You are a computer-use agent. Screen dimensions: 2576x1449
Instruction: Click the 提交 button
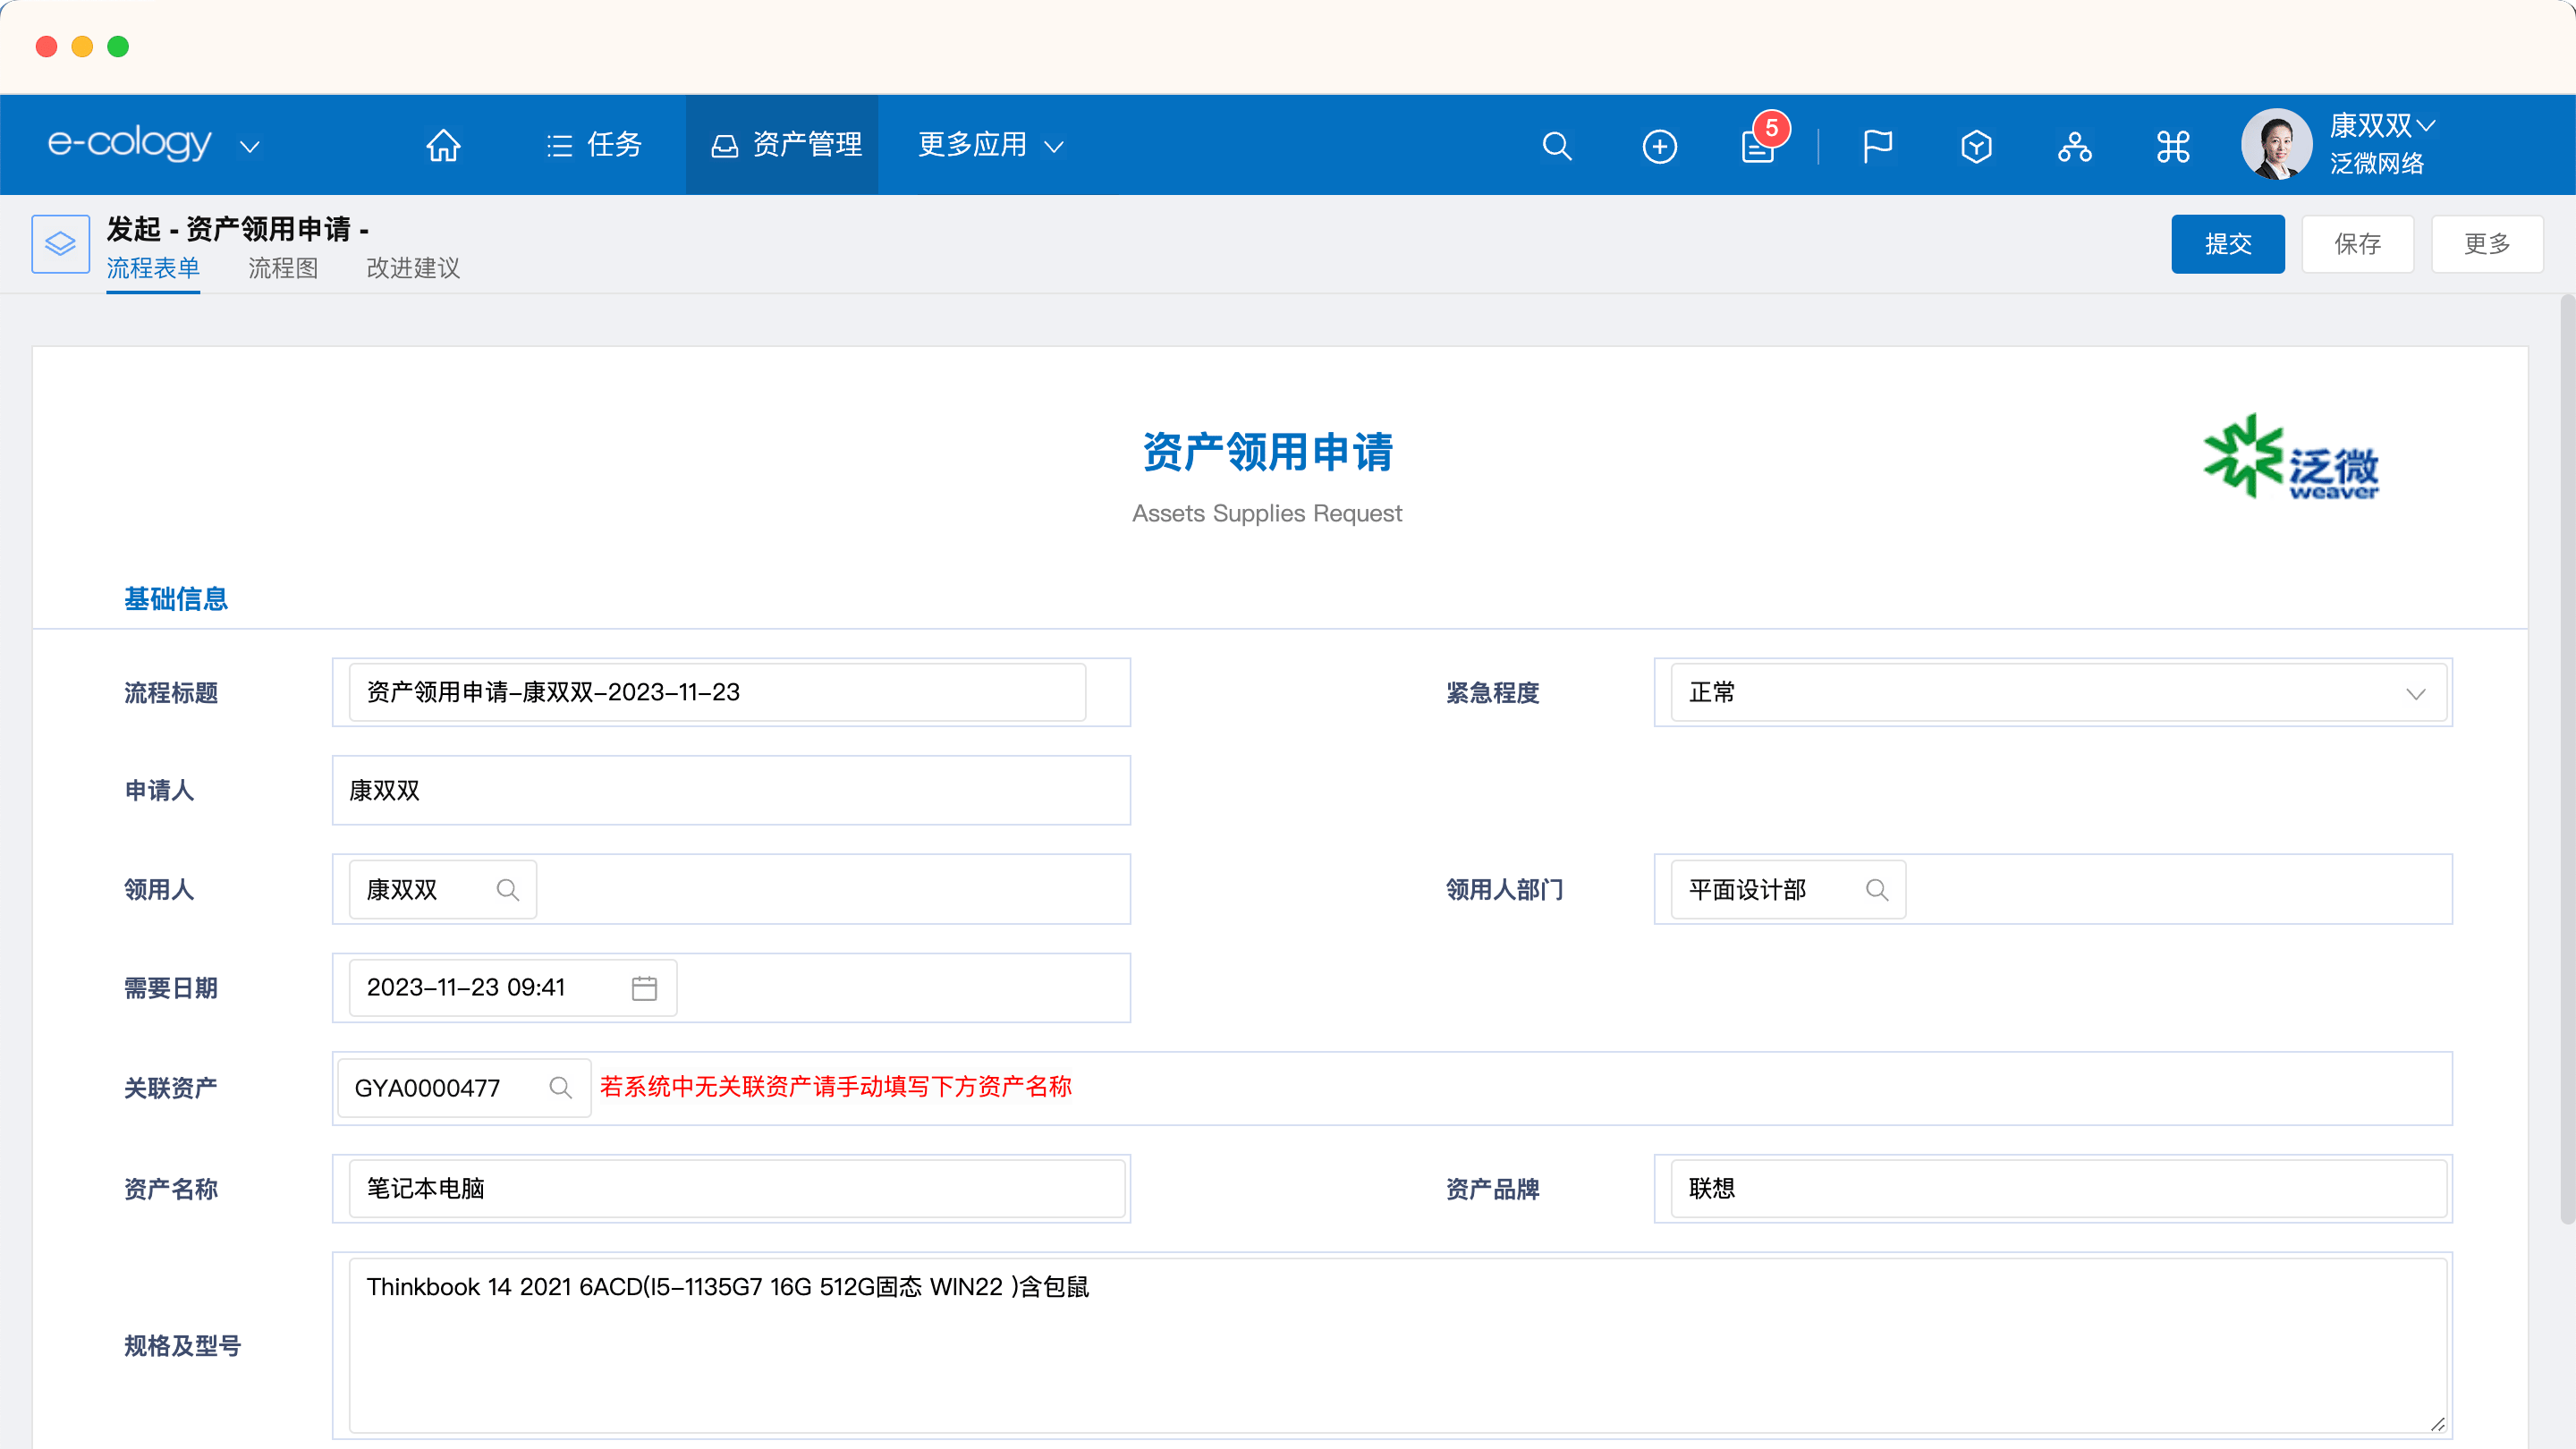(2227, 244)
